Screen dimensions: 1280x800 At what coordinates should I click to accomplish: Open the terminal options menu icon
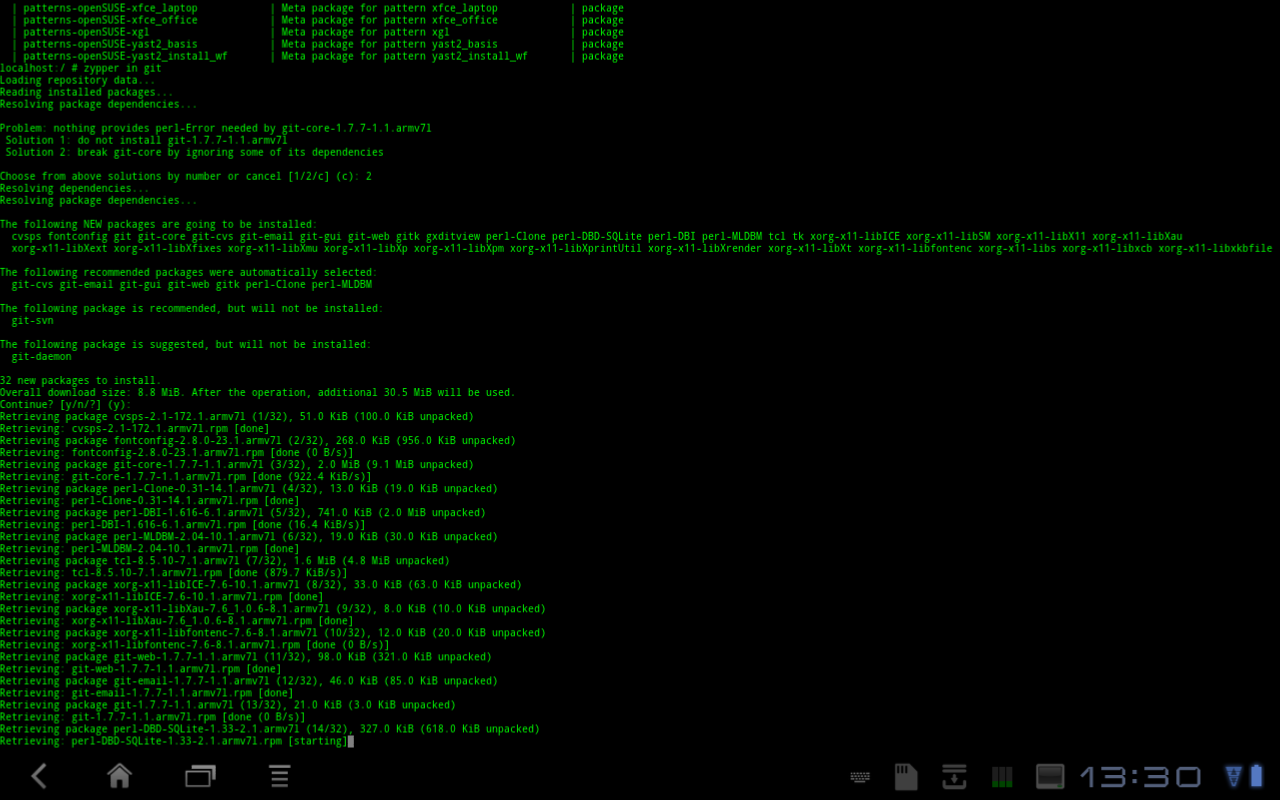(280, 776)
